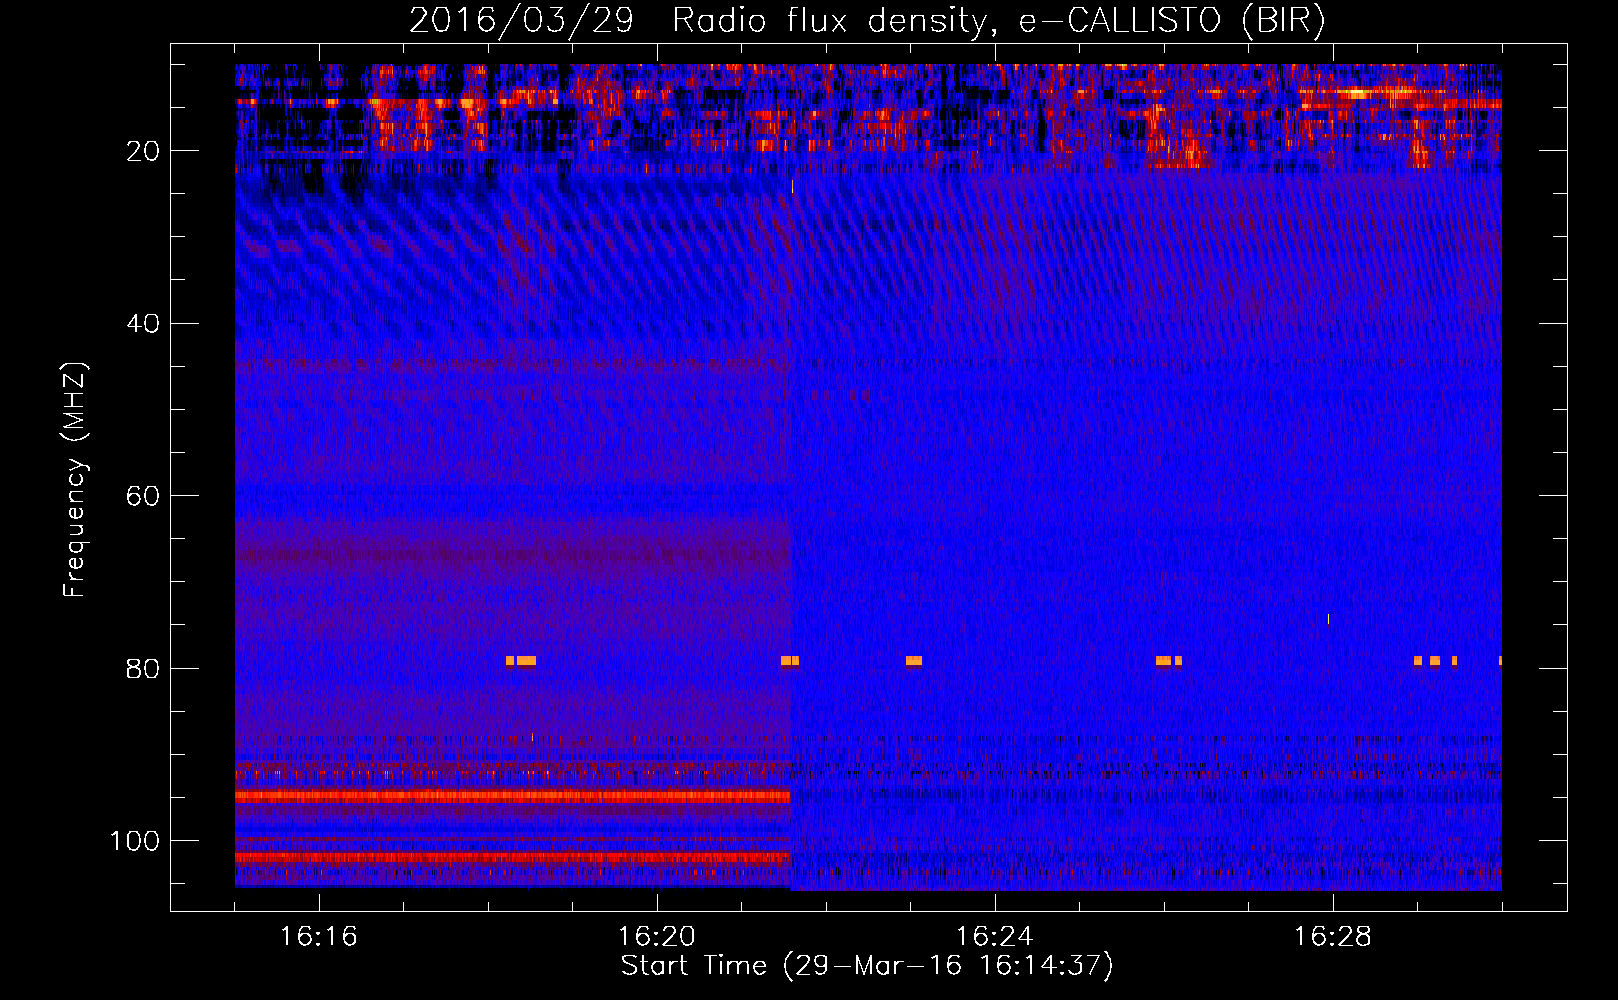
Task: Click the '20' frequency tick label
Action: pyautogui.click(x=144, y=151)
